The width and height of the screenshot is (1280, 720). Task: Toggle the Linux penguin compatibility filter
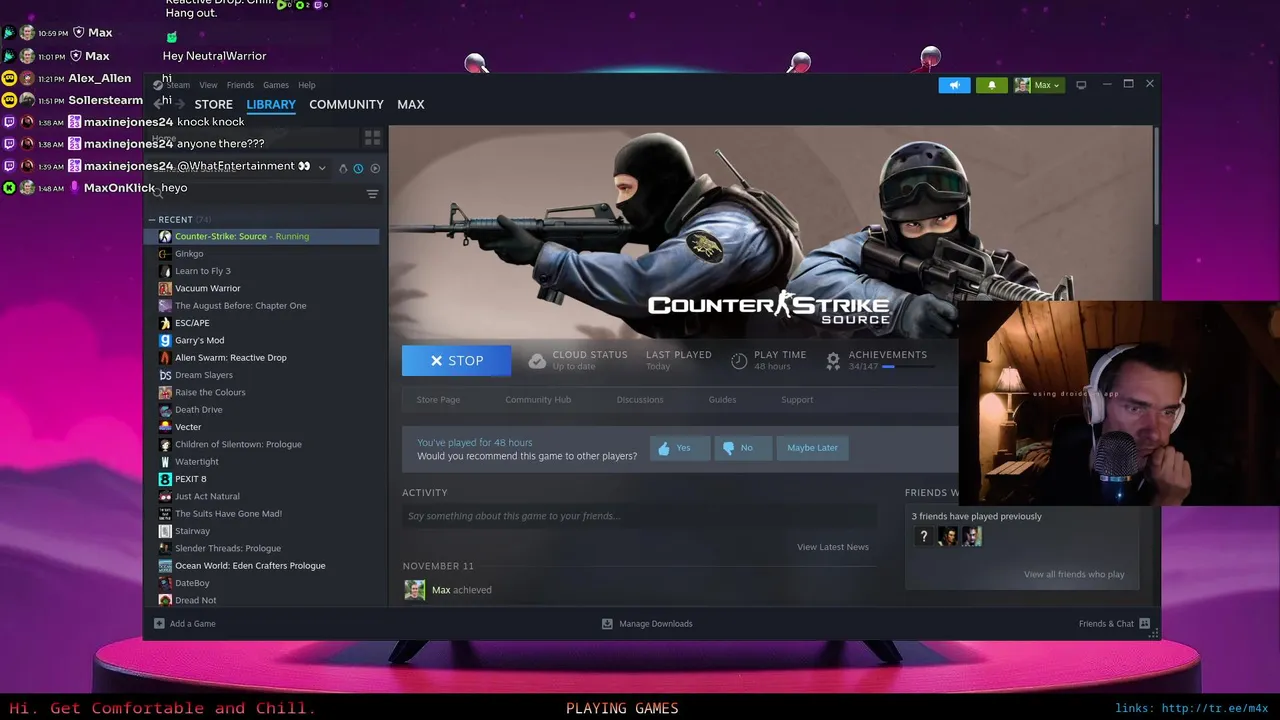point(343,168)
